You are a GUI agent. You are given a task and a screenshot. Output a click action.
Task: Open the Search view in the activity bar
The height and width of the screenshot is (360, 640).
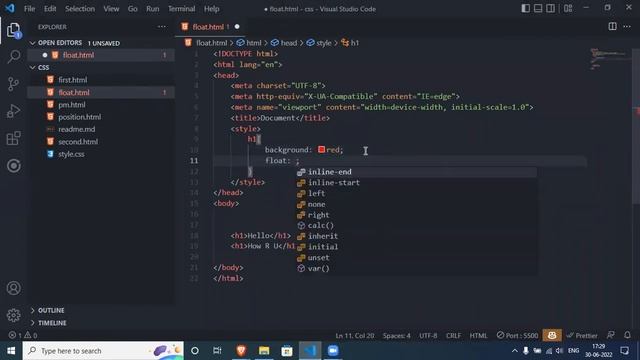(x=13, y=57)
